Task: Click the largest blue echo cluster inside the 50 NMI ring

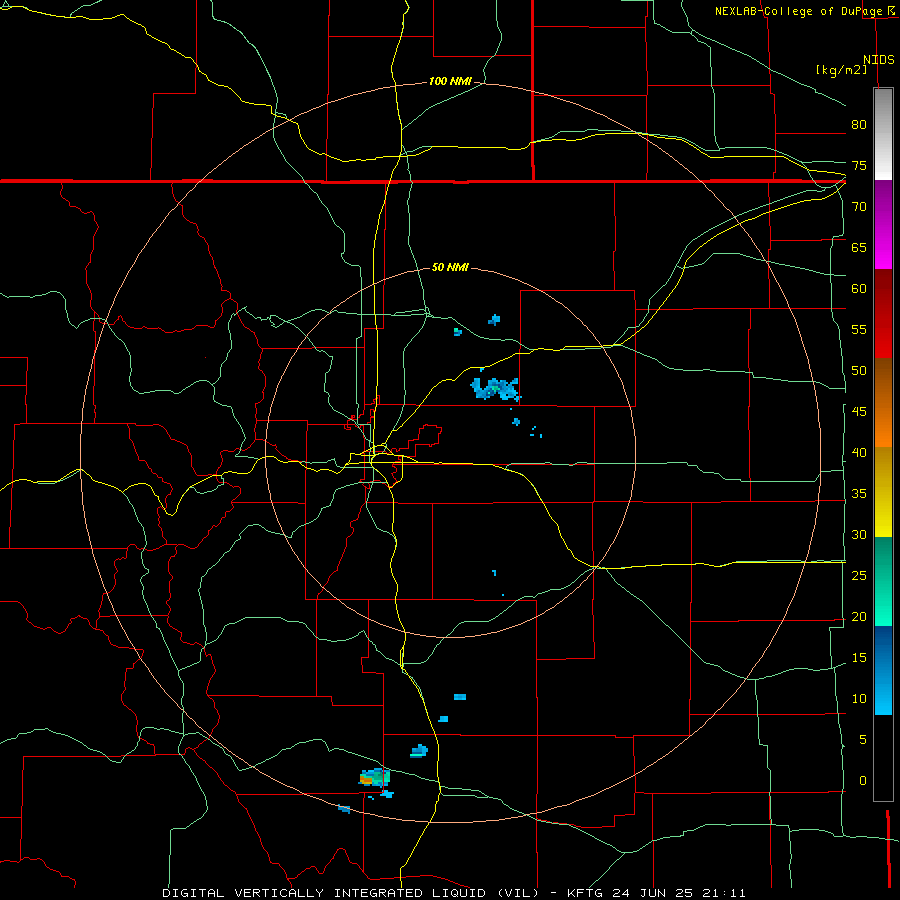Action: point(495,389)
